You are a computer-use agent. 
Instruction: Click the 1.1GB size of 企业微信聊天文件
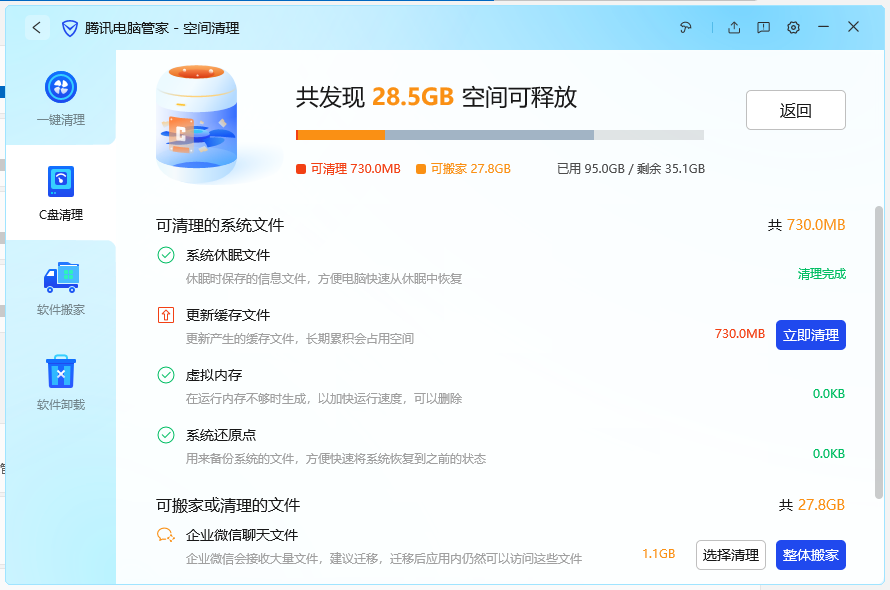coord(658,554)
